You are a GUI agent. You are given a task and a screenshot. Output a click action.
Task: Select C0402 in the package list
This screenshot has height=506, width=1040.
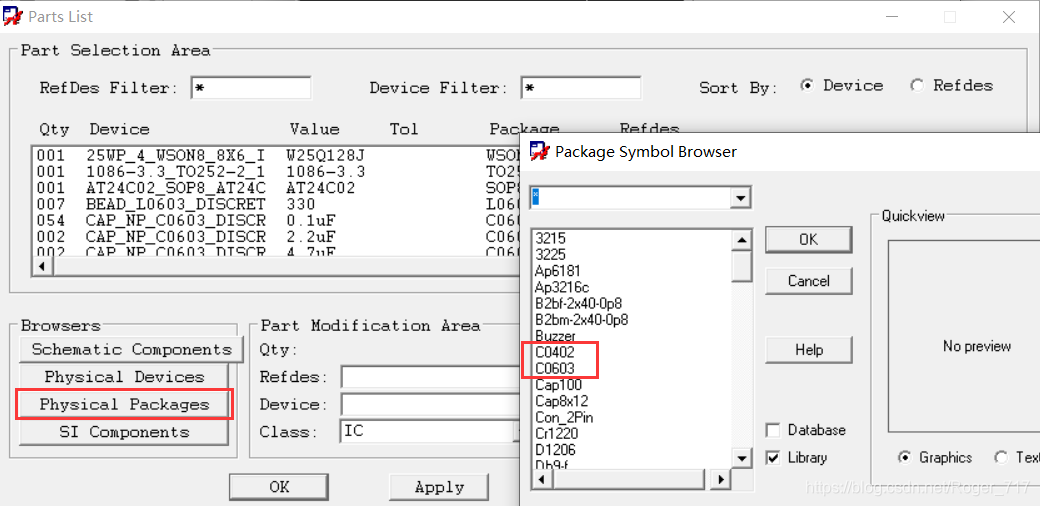[x=555, y=352]
